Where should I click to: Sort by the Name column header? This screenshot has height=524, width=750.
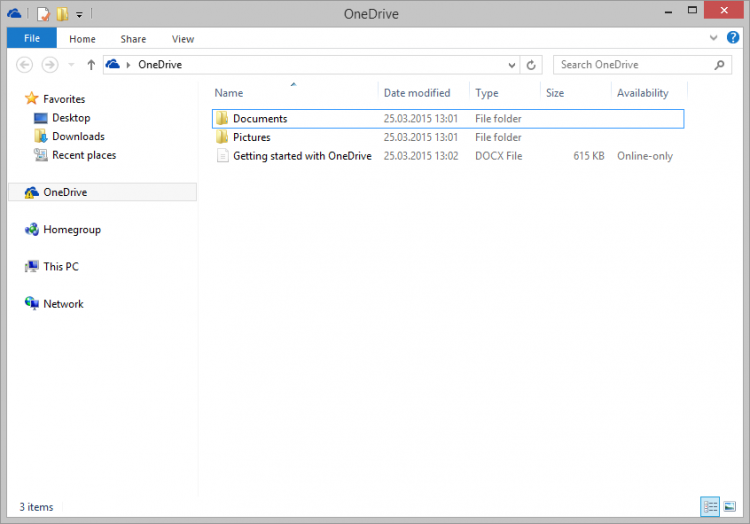229,93
